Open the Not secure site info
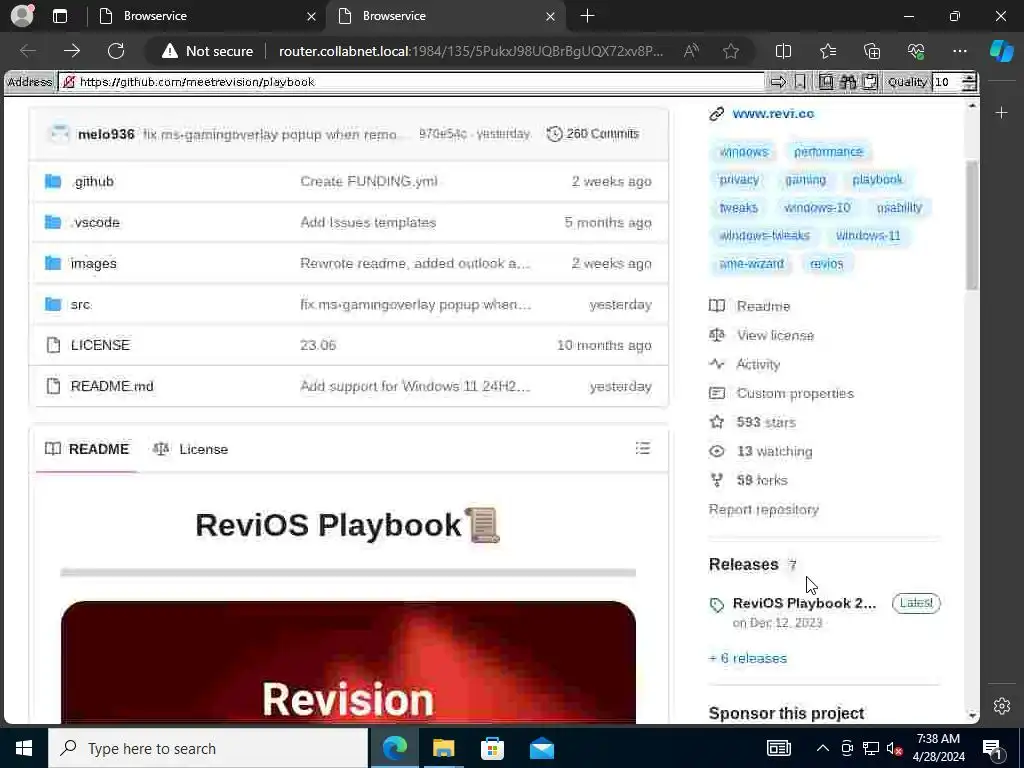The width and height of the screenshot is (1024, 768). coord(207,51)
